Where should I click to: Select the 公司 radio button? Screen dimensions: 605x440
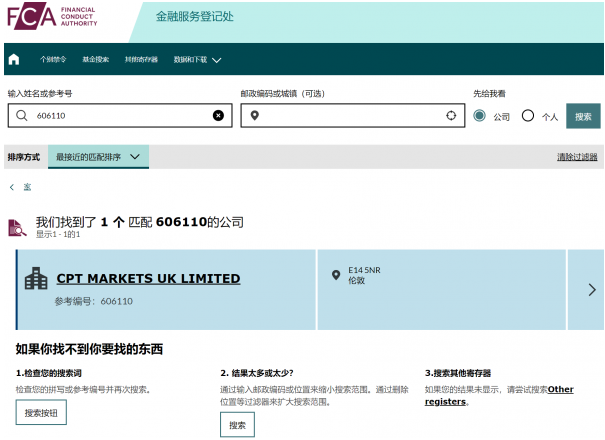[480, 116]
